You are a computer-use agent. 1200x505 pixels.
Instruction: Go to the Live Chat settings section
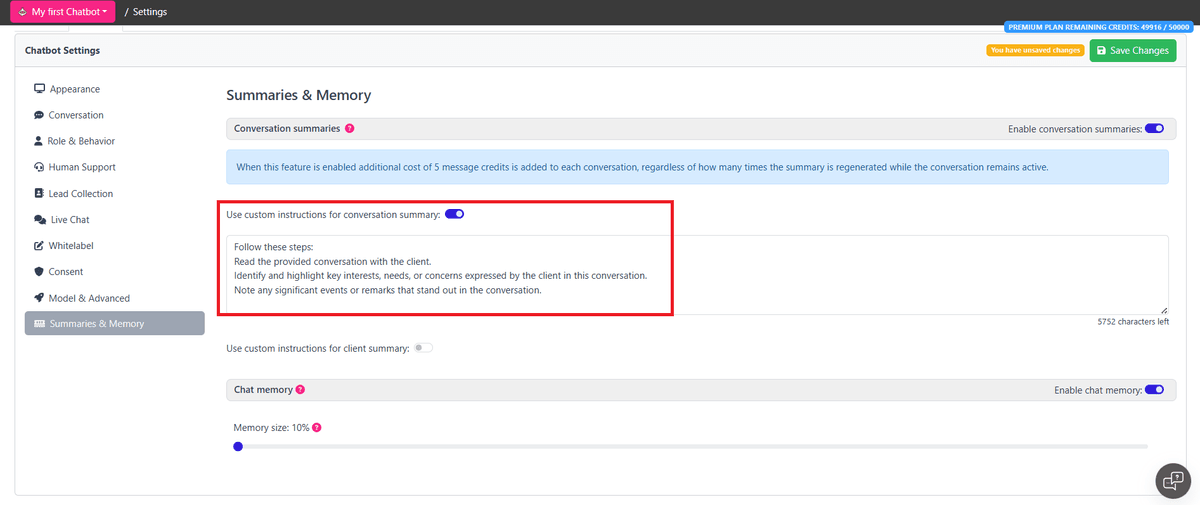pyautogui.click(x=72, y=219)
